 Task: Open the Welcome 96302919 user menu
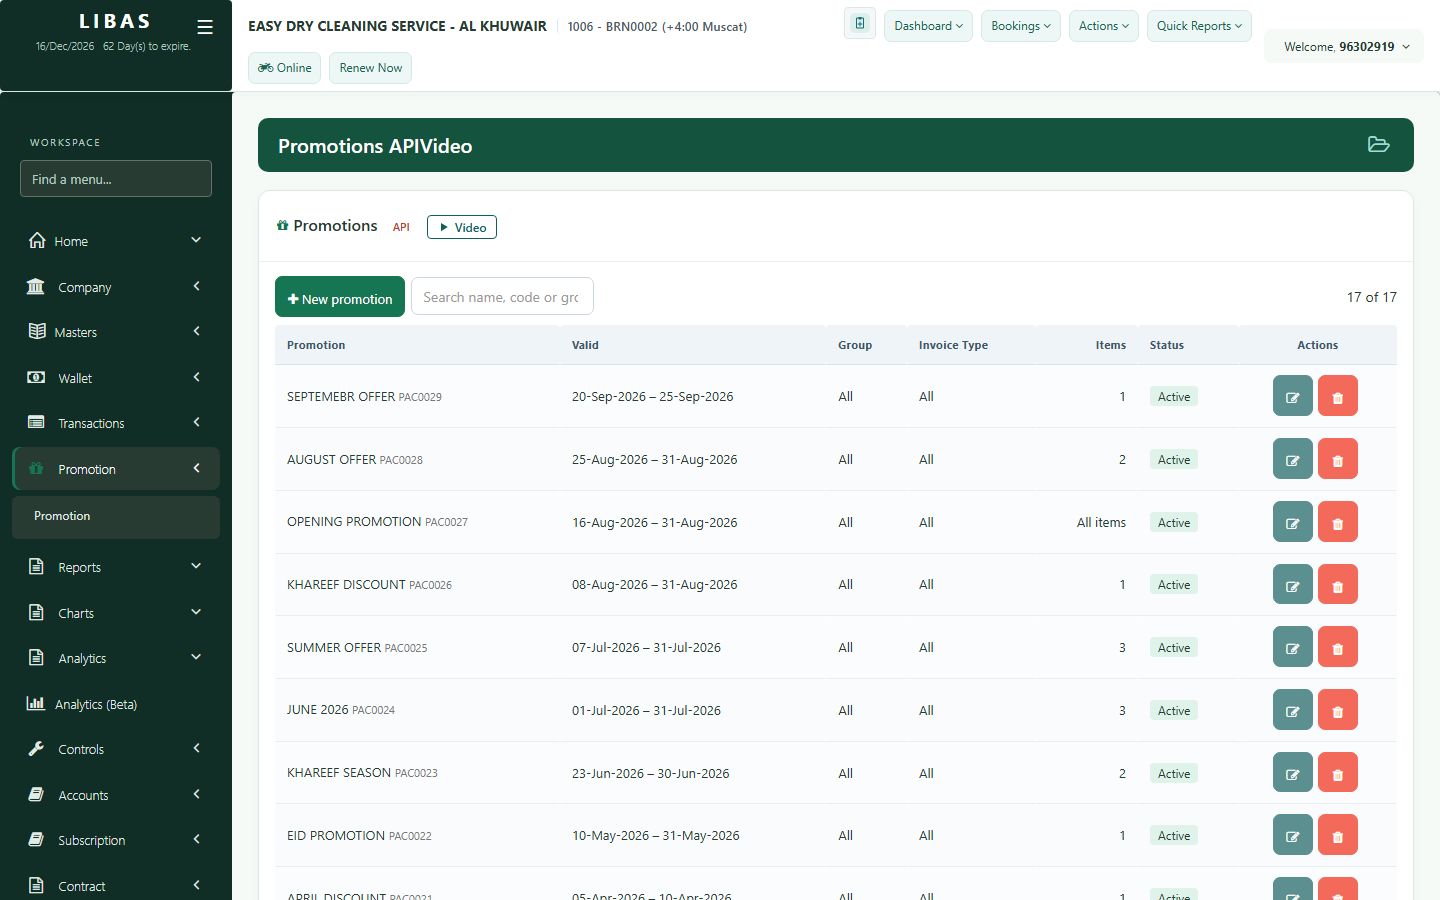(x=1345, y=46)
